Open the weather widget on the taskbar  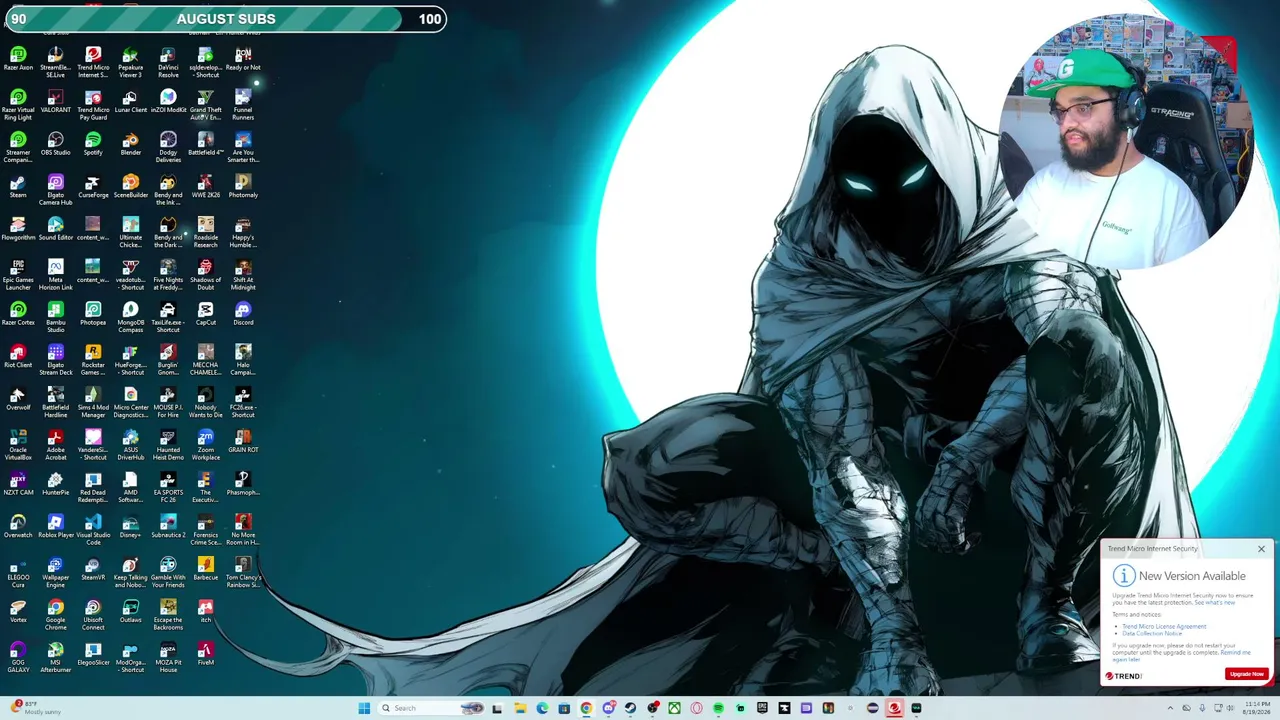[35, 708]
